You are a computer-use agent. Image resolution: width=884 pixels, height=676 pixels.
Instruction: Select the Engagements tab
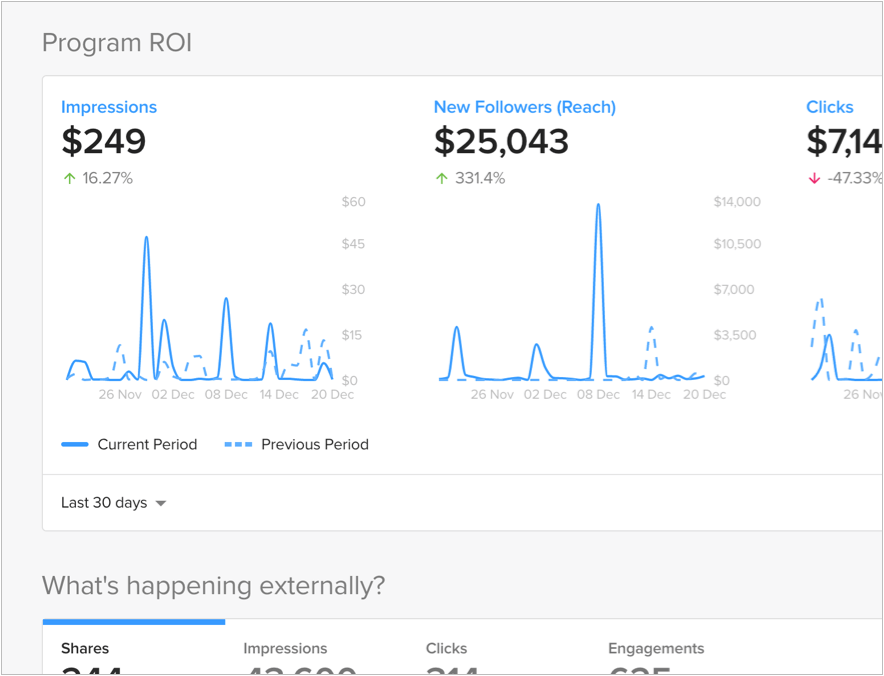point(656,649)
